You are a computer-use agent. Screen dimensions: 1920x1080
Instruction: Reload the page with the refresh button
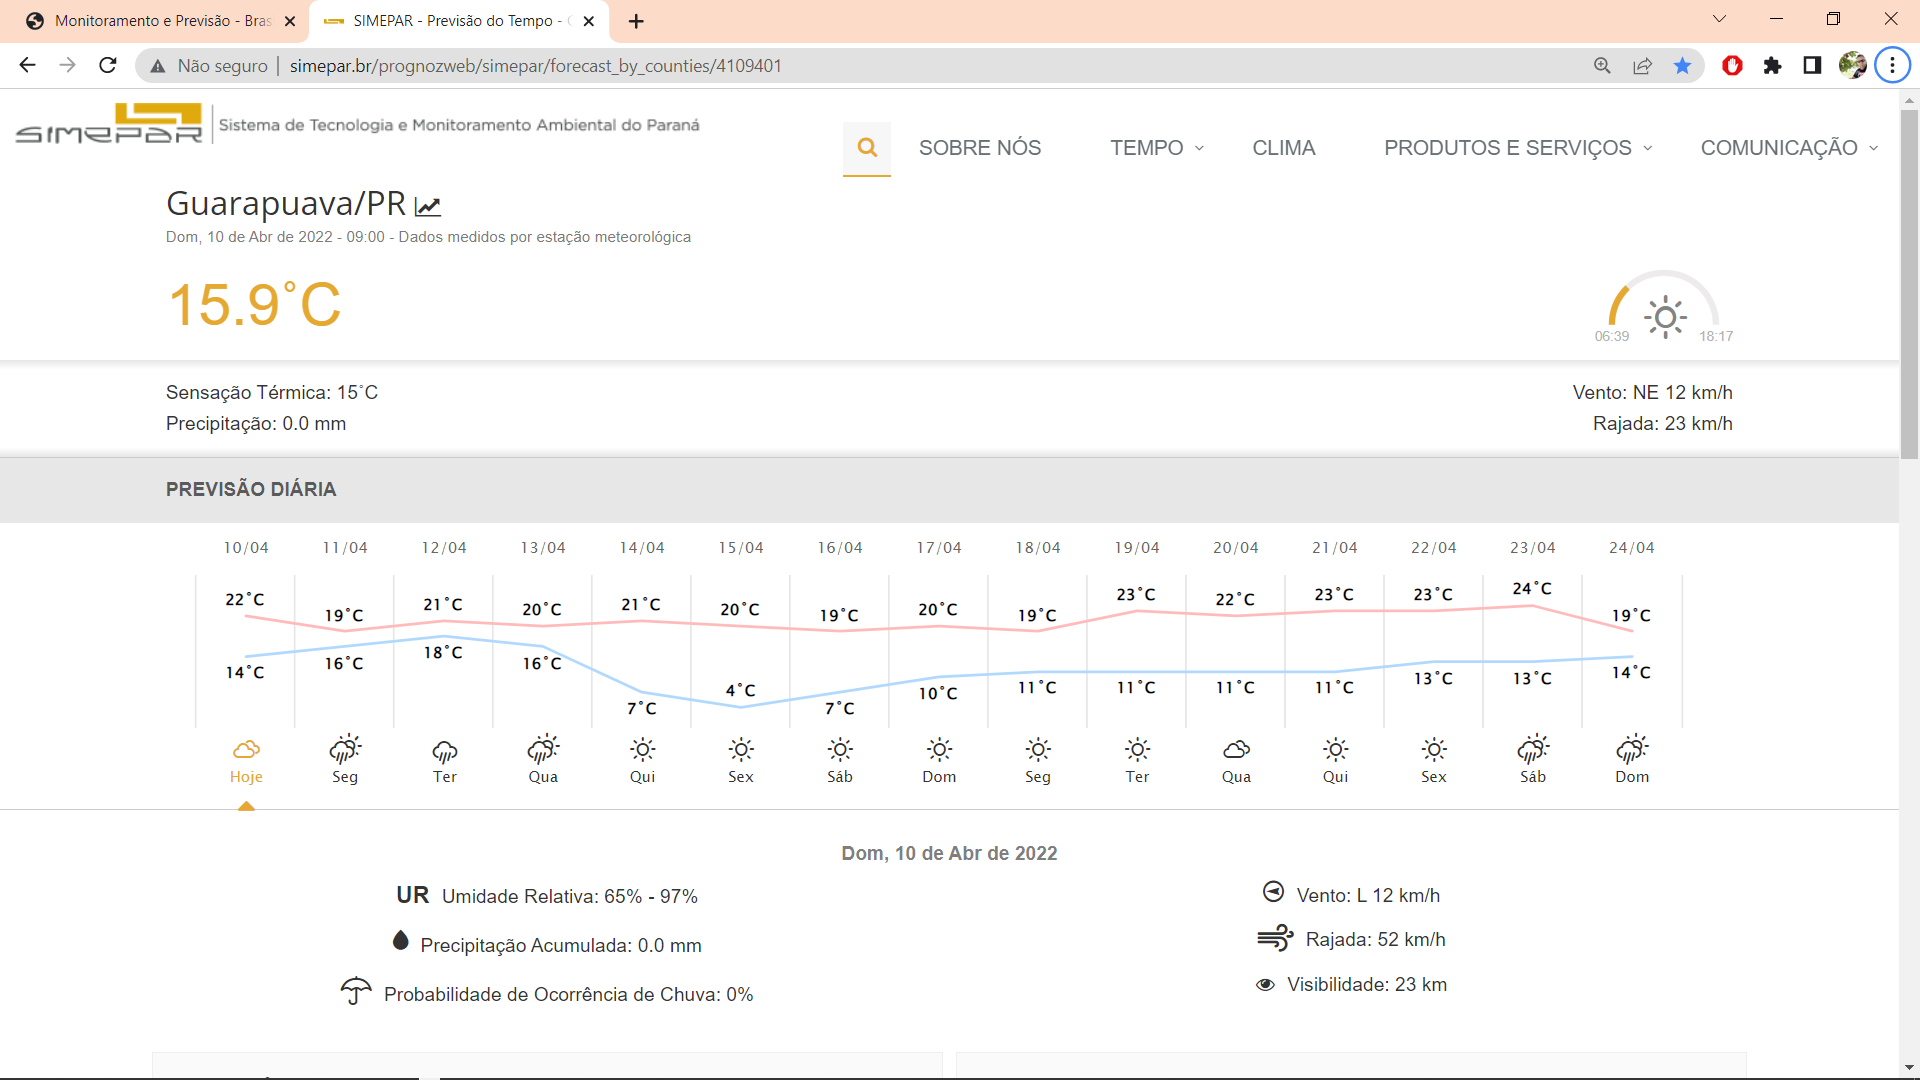(x=108, y=66)
